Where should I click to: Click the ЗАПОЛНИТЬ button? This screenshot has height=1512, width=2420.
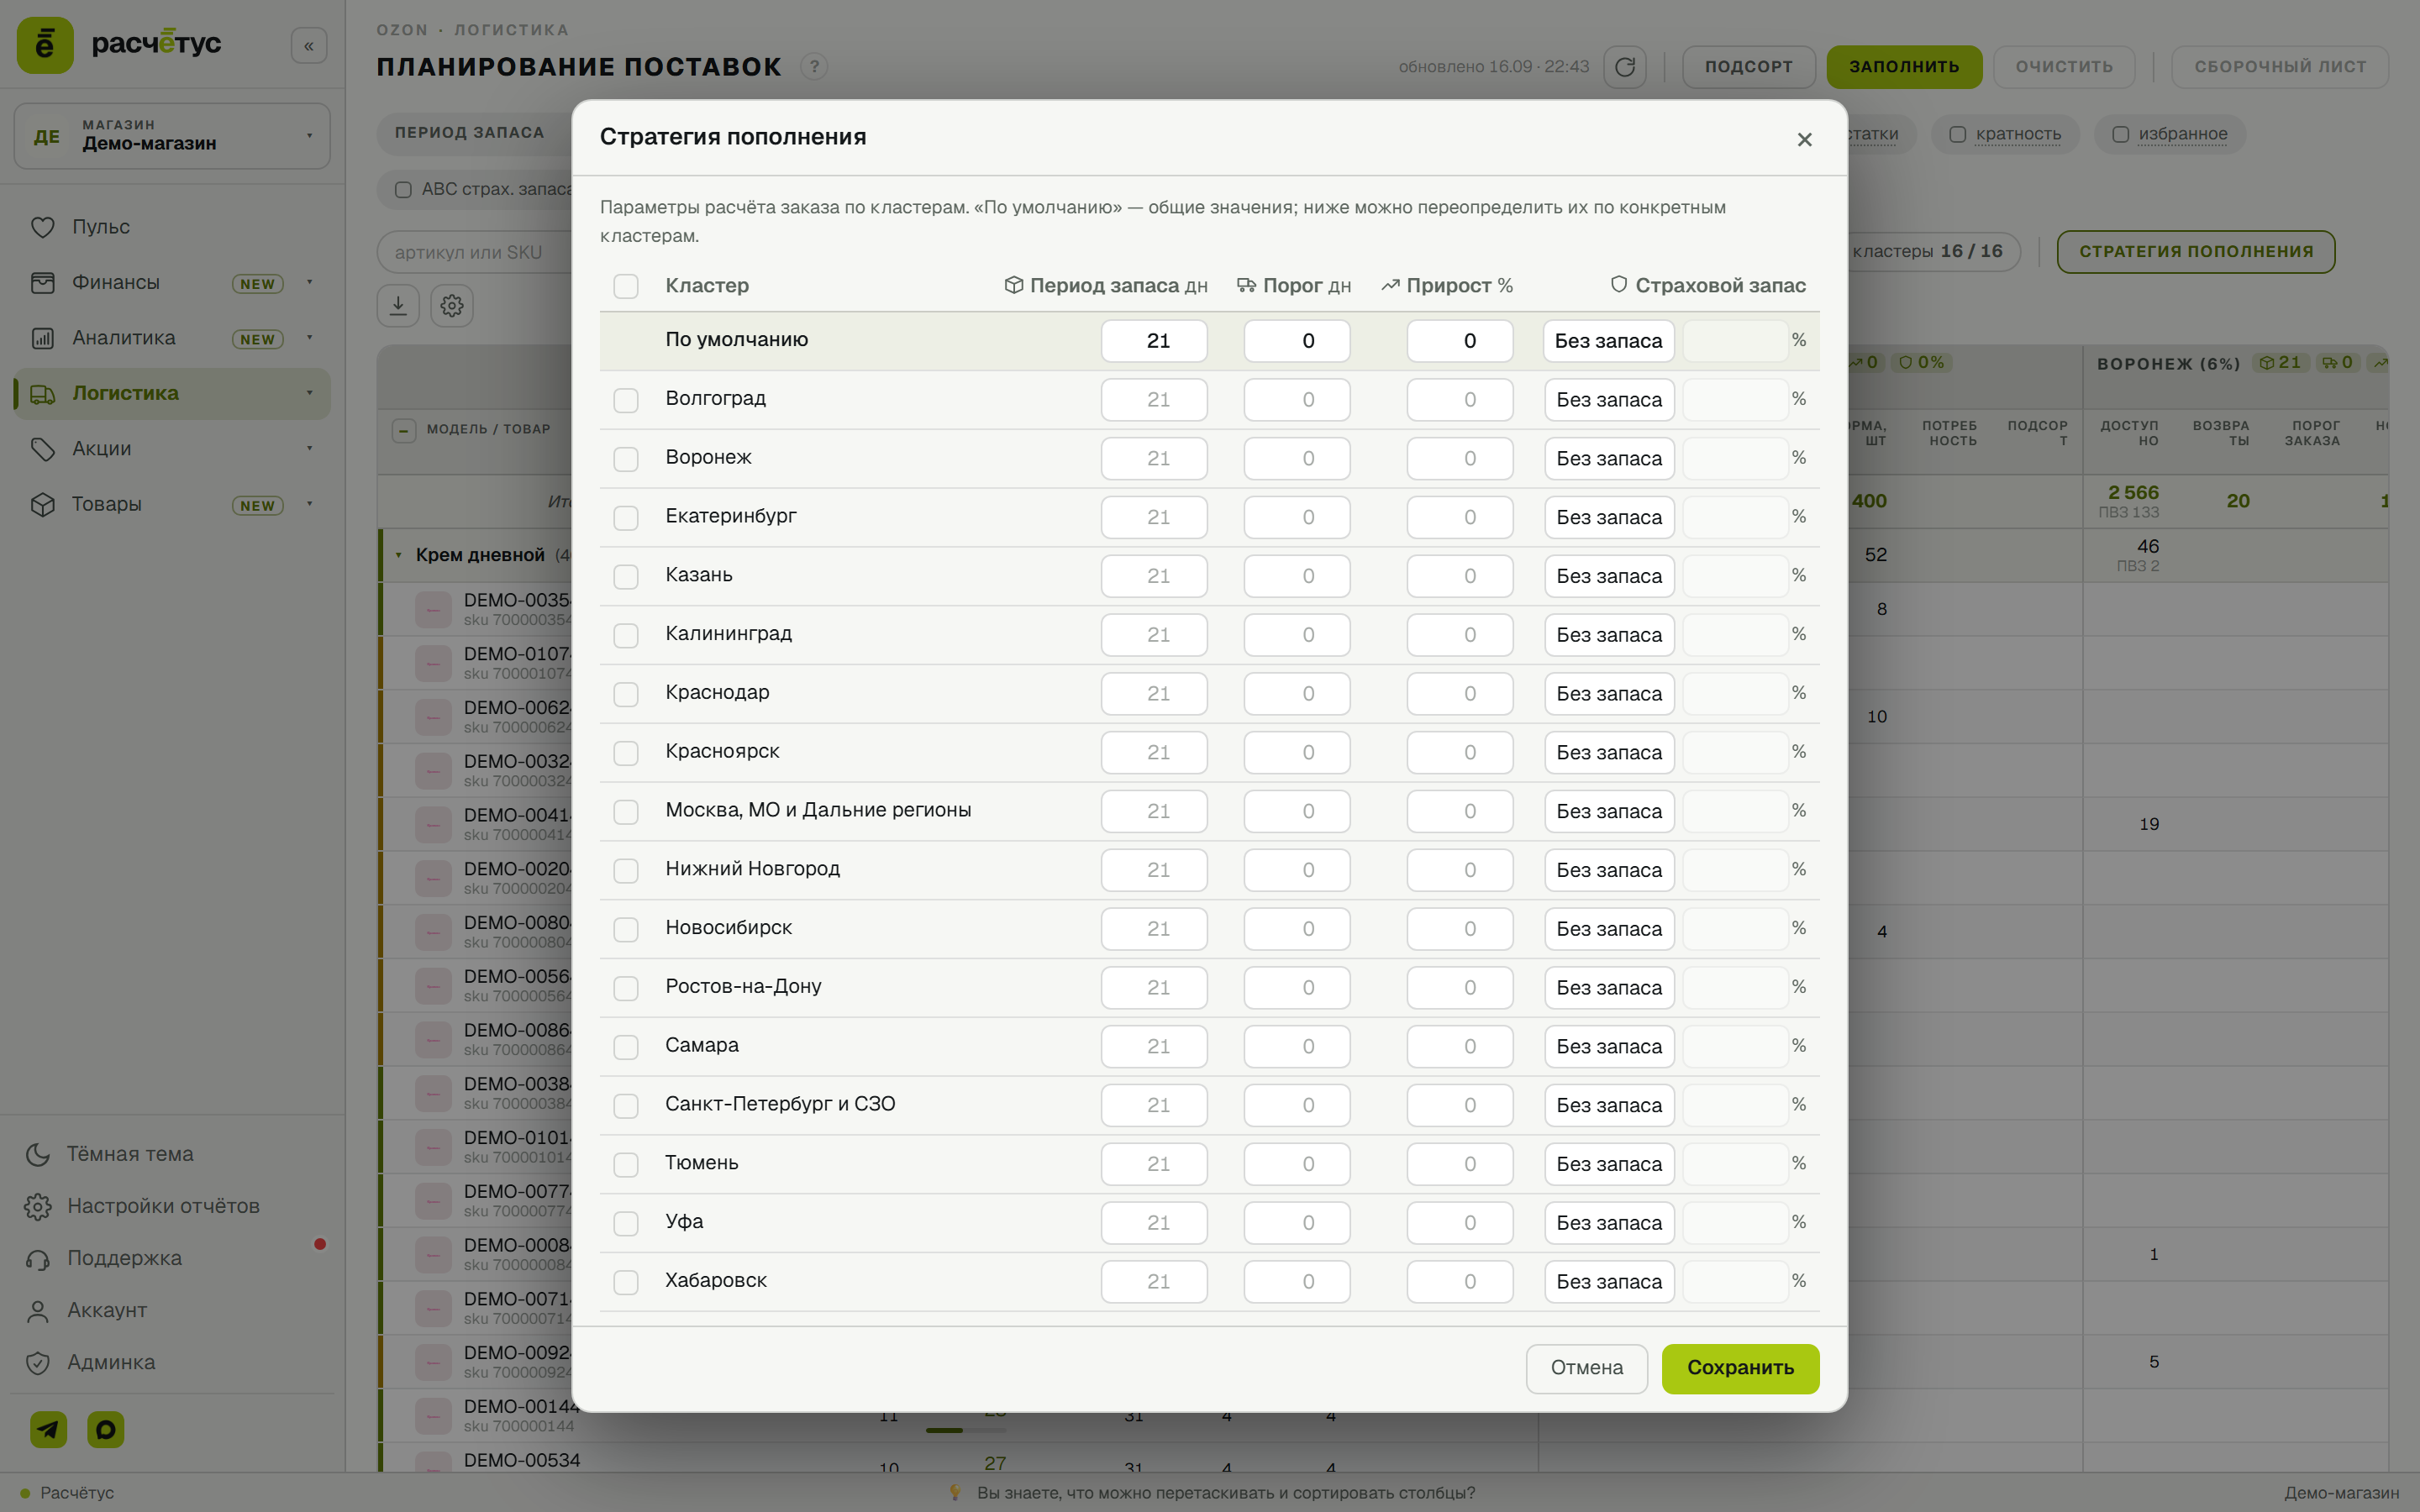point(1904,67)
